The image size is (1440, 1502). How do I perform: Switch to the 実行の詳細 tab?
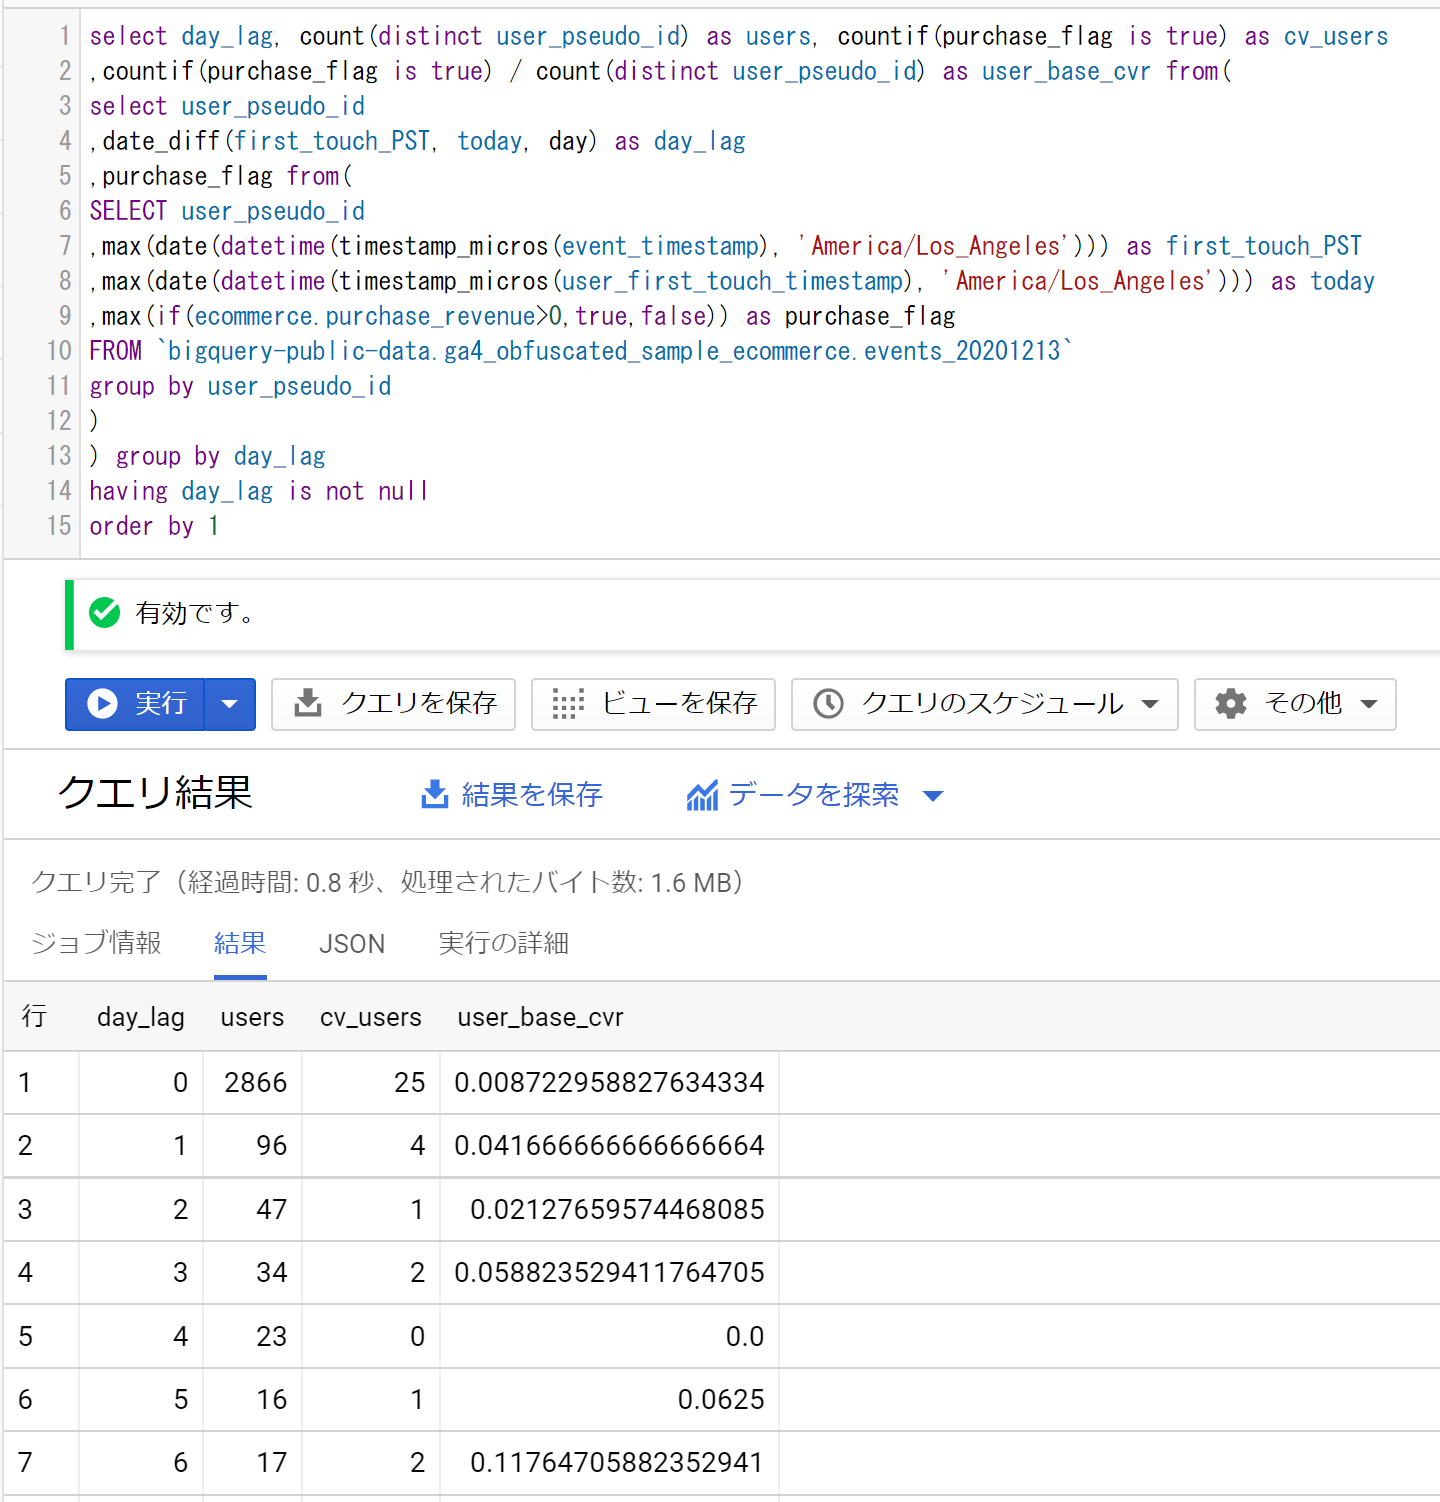coord(503,943)
